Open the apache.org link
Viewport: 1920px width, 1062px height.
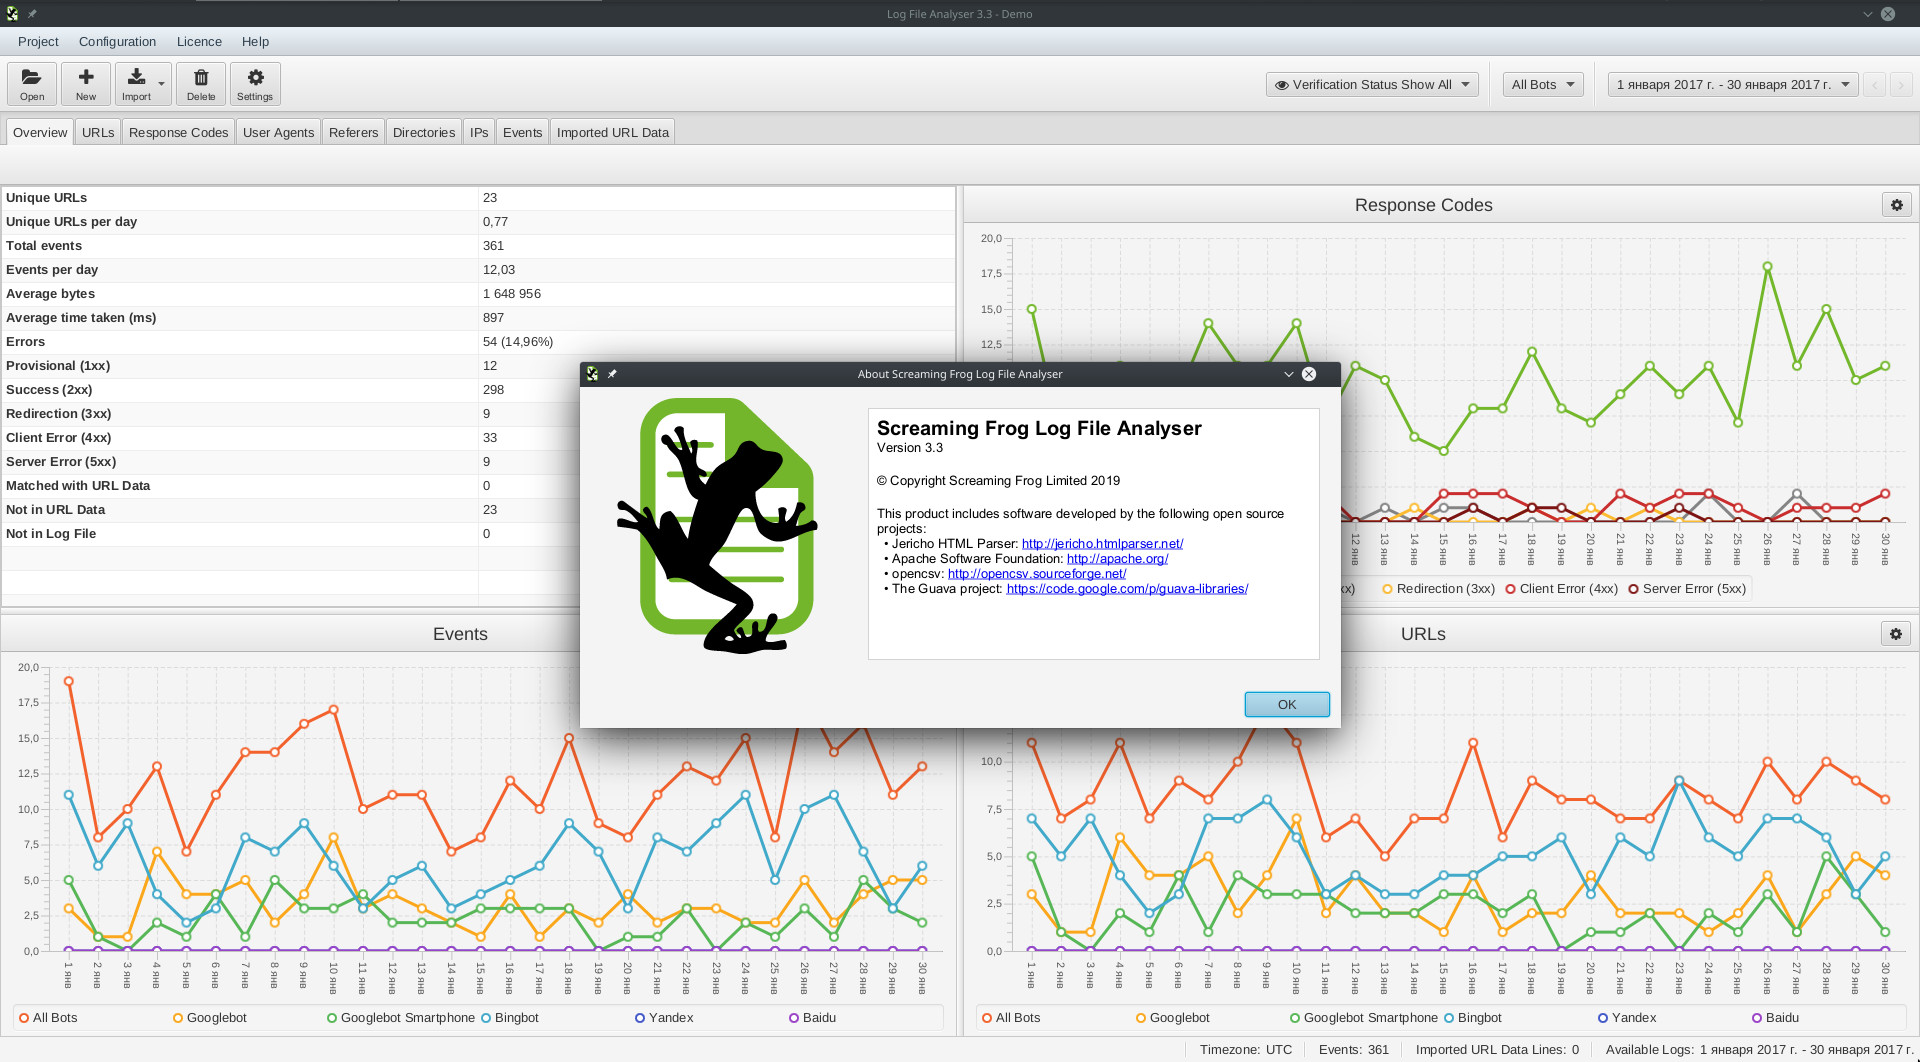point(1117,559)
